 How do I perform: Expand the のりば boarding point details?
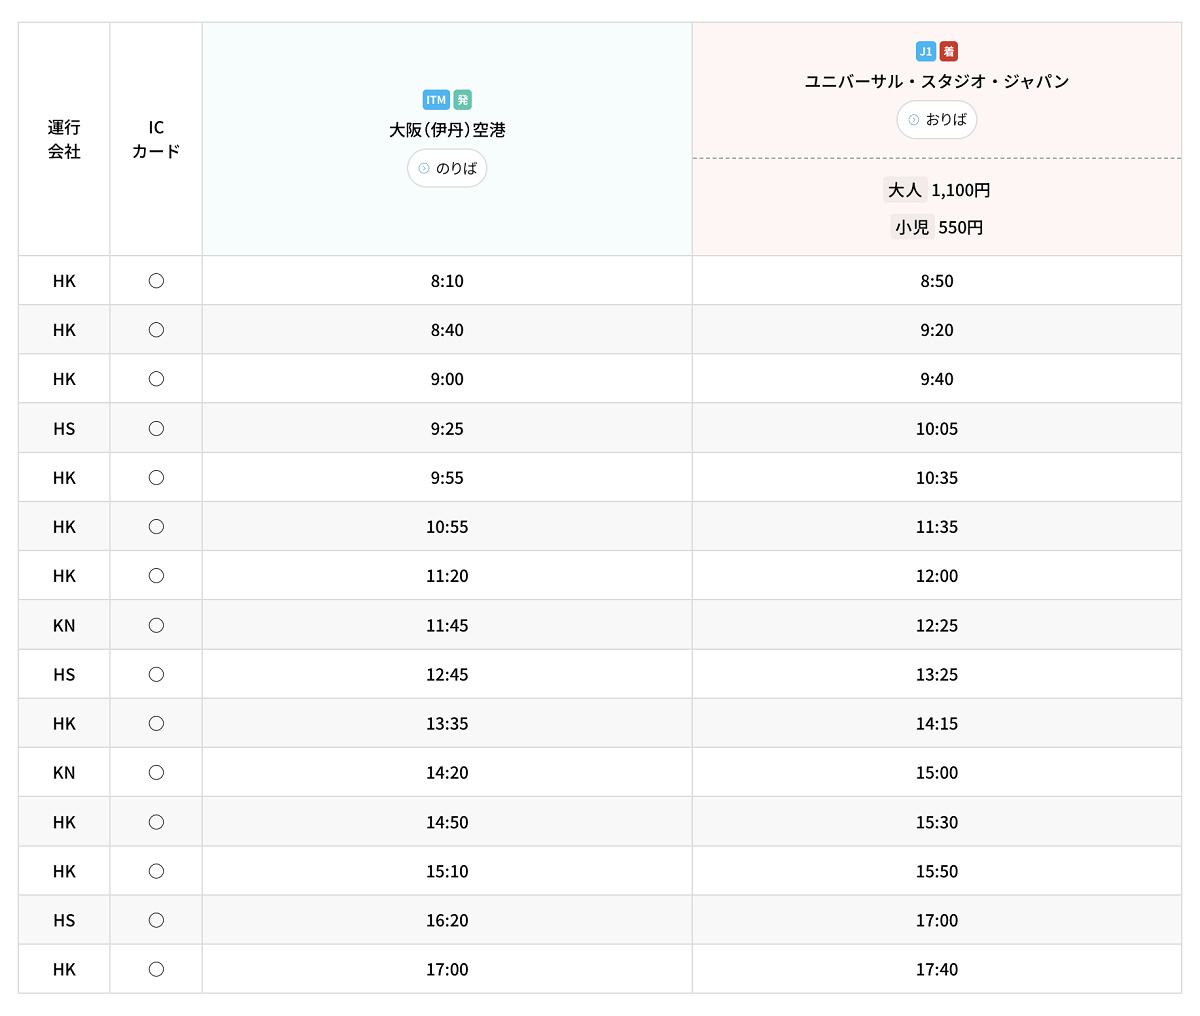[447, 168]
